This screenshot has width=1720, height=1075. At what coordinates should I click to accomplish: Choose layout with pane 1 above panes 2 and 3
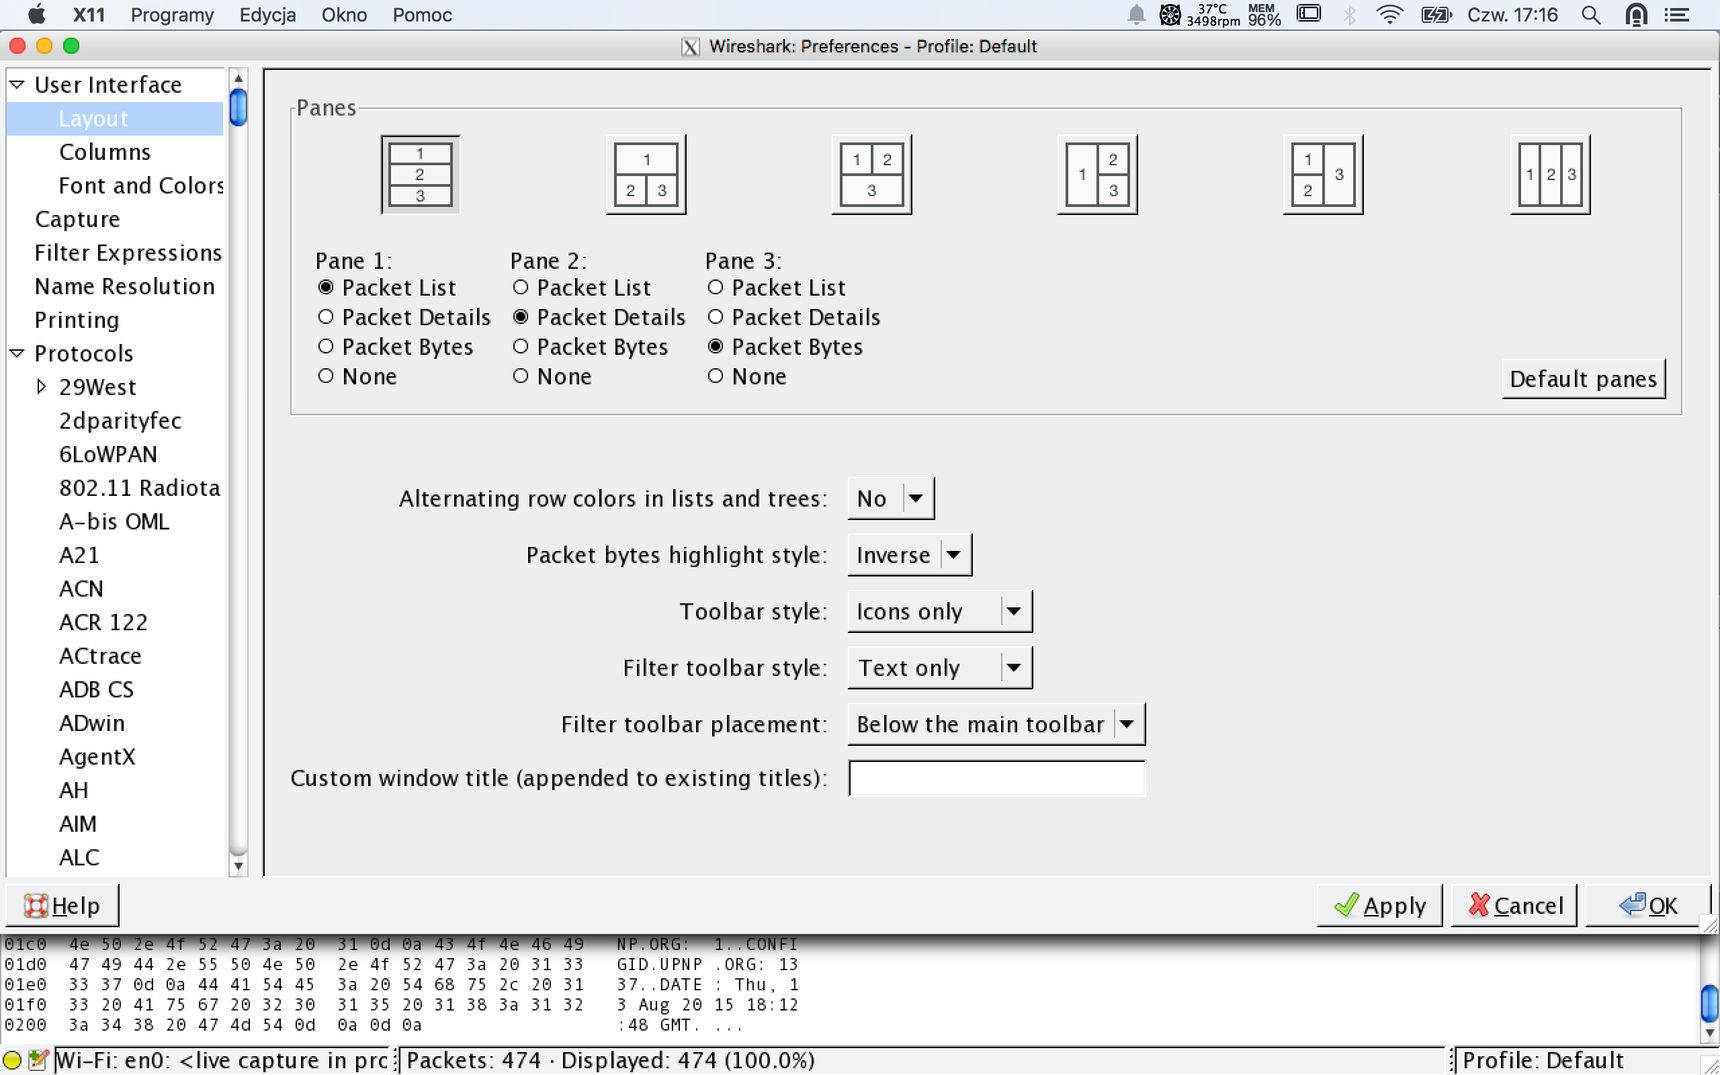click(646, 174)
